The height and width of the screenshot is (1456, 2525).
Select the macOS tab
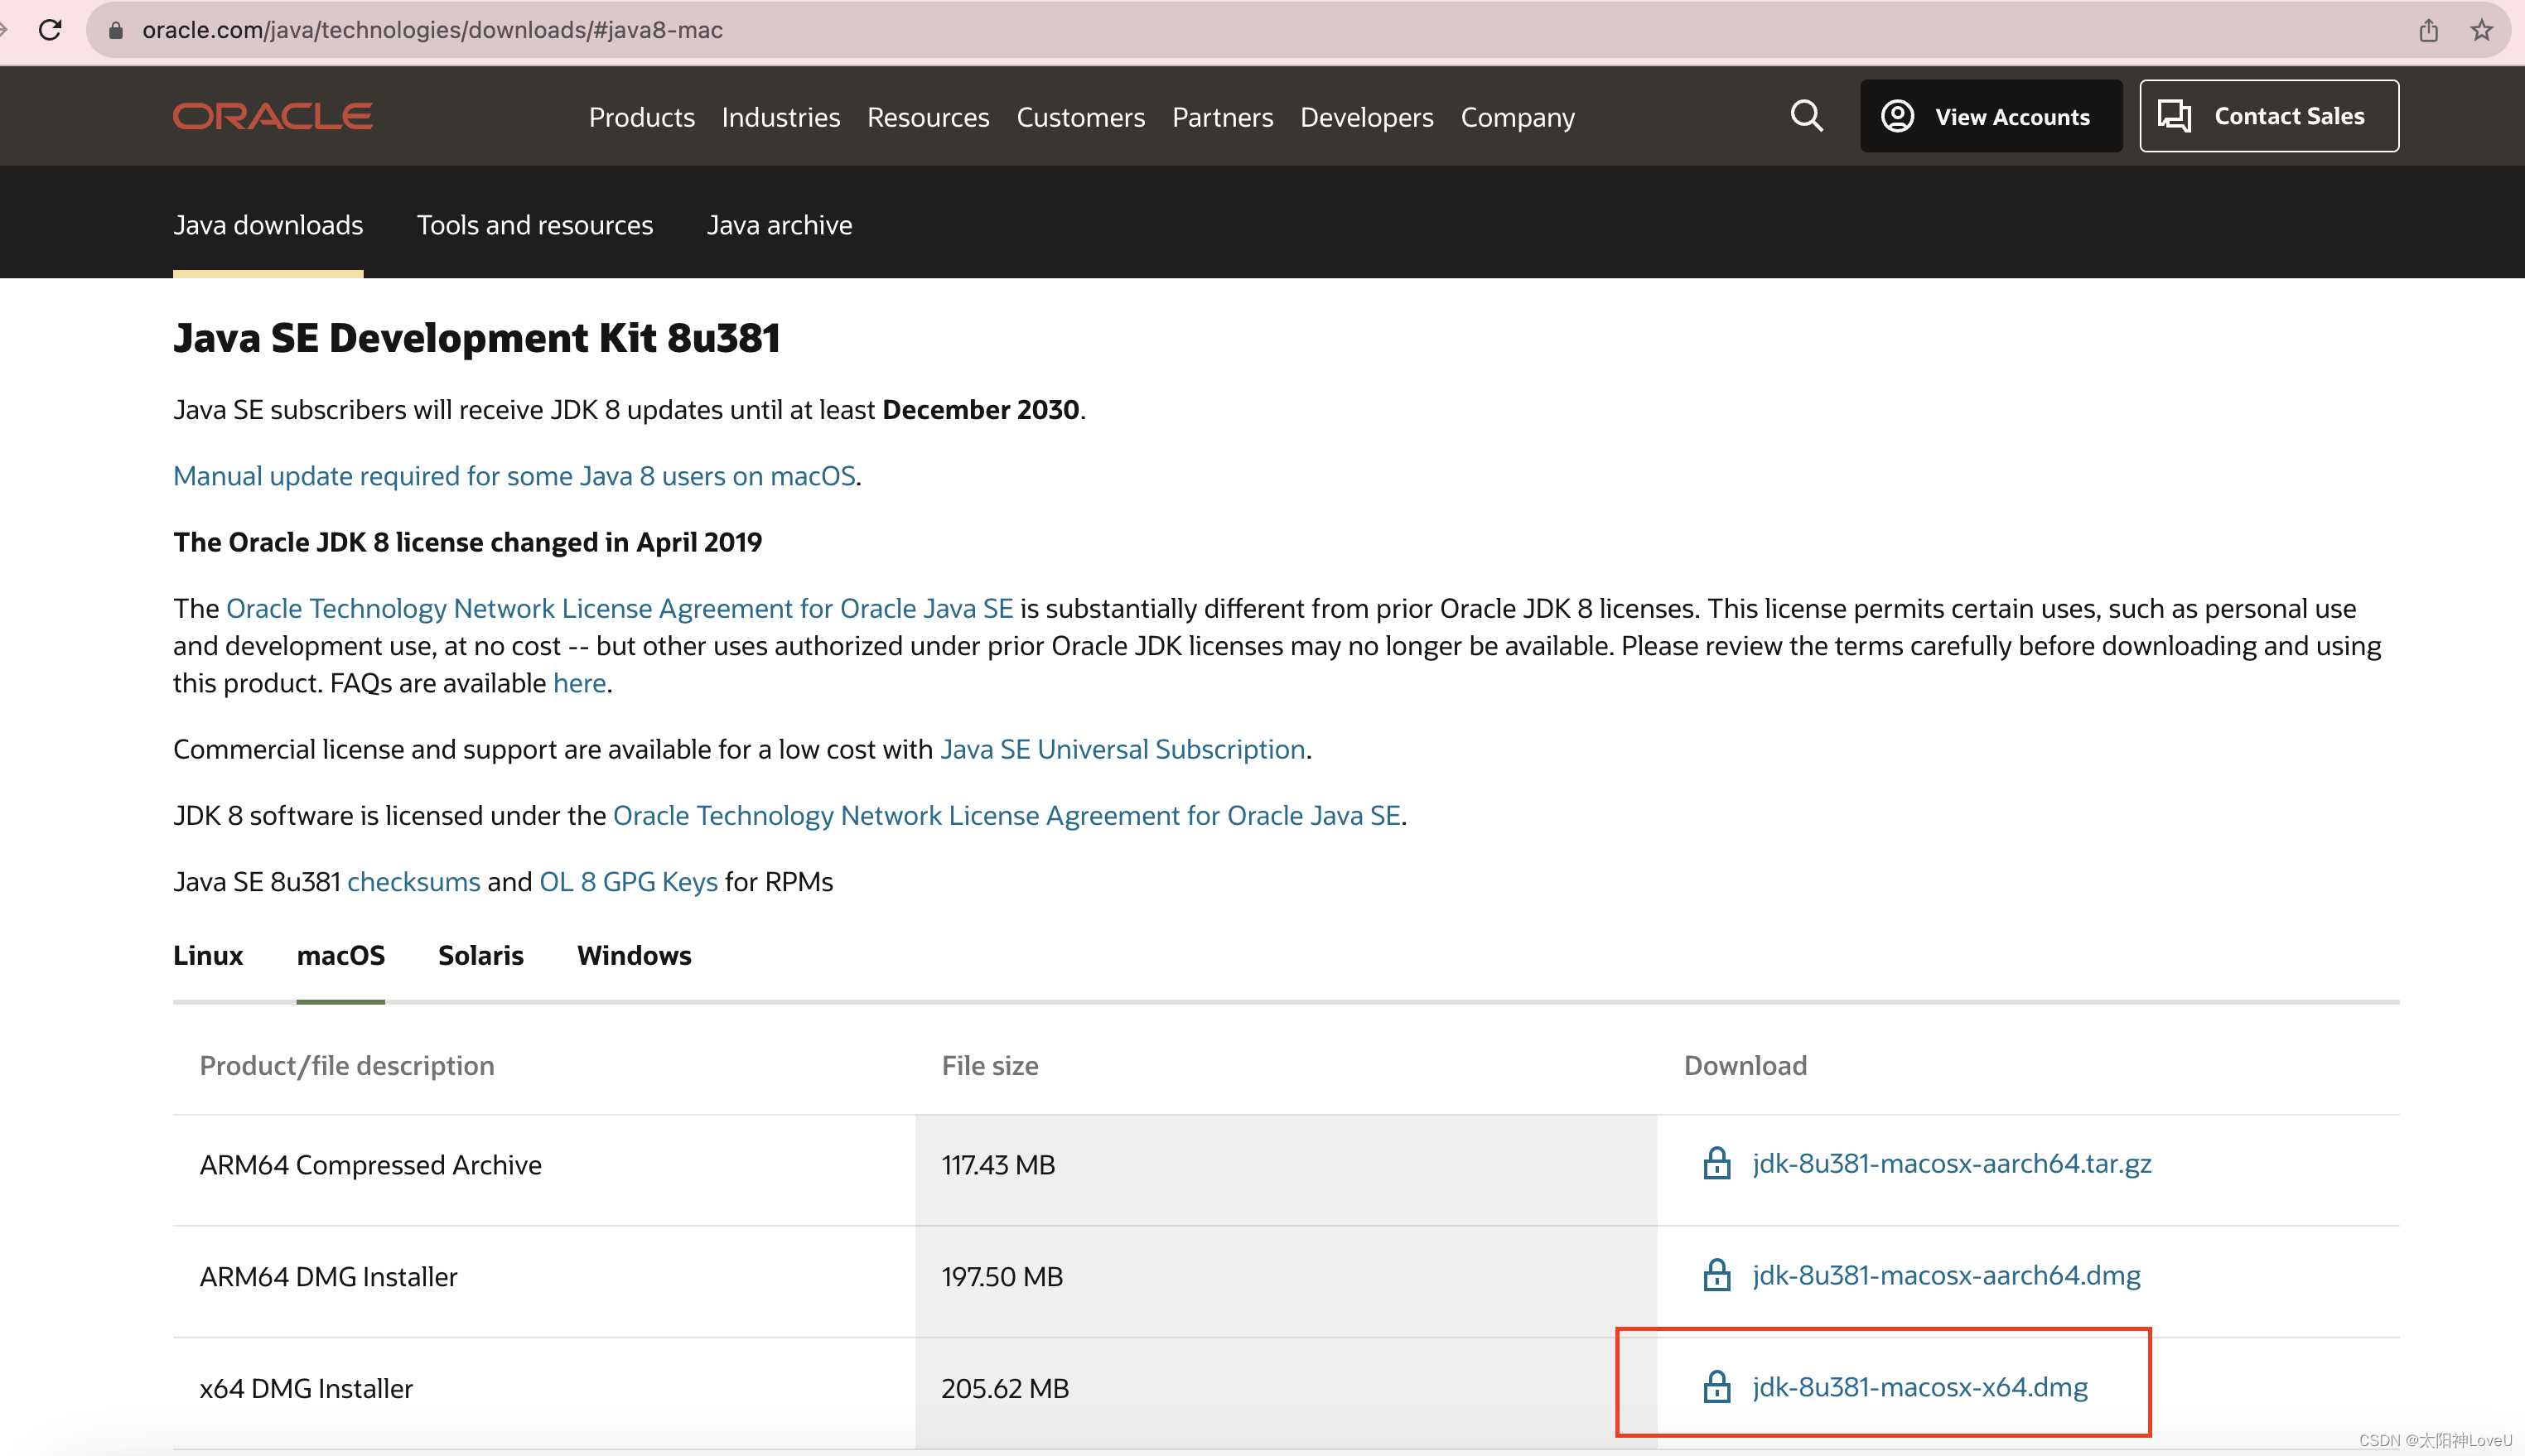341,955
